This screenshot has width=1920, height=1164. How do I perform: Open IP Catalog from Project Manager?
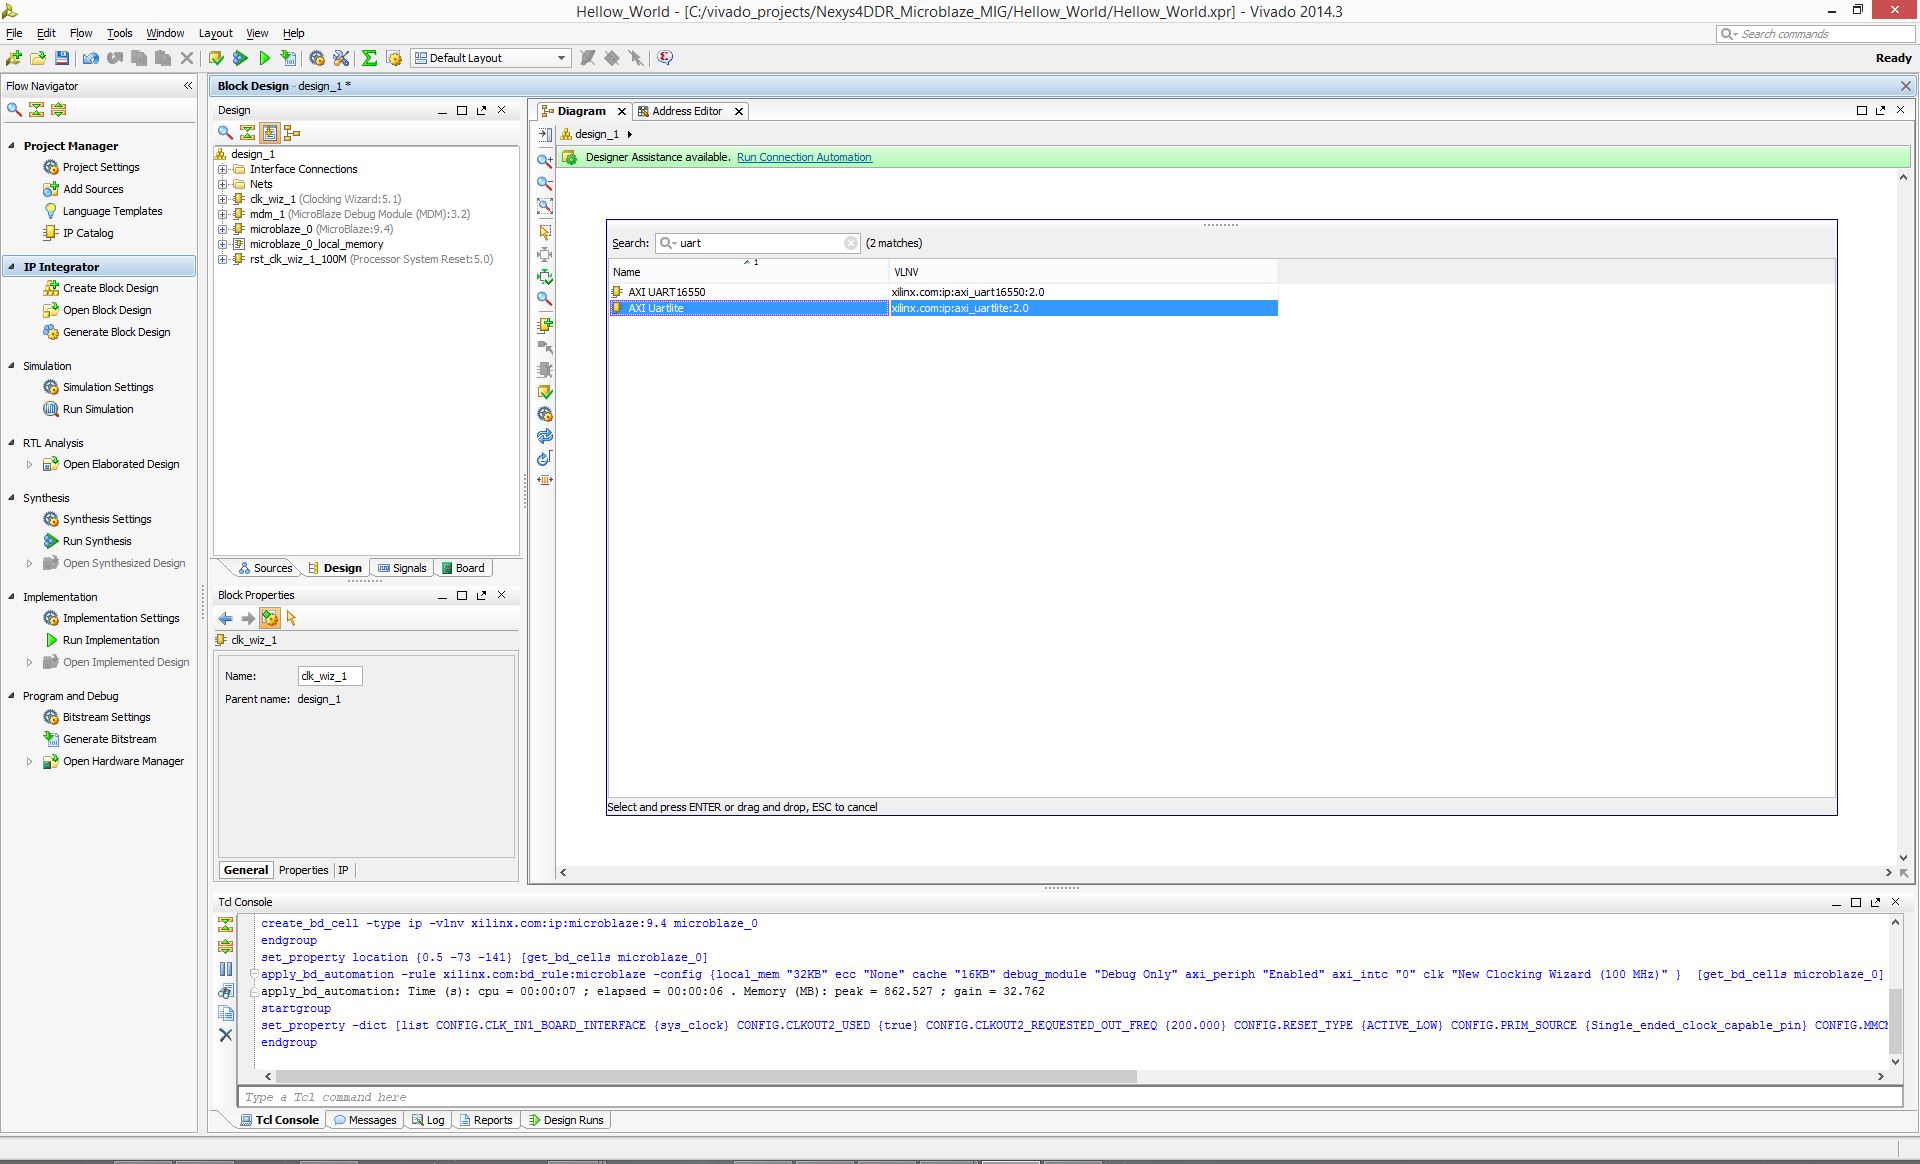click(x=88, y=233)
